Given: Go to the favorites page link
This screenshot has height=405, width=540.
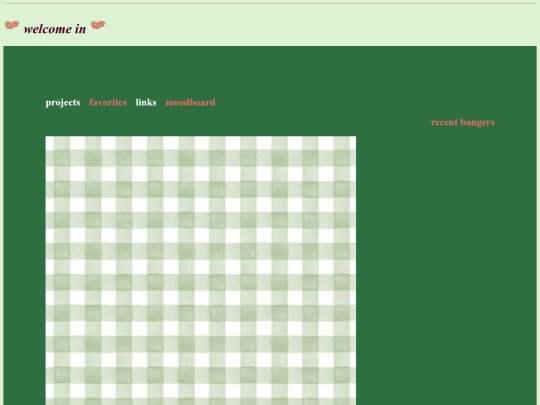Looking at the screenshot, I should (x=108, y=102).
